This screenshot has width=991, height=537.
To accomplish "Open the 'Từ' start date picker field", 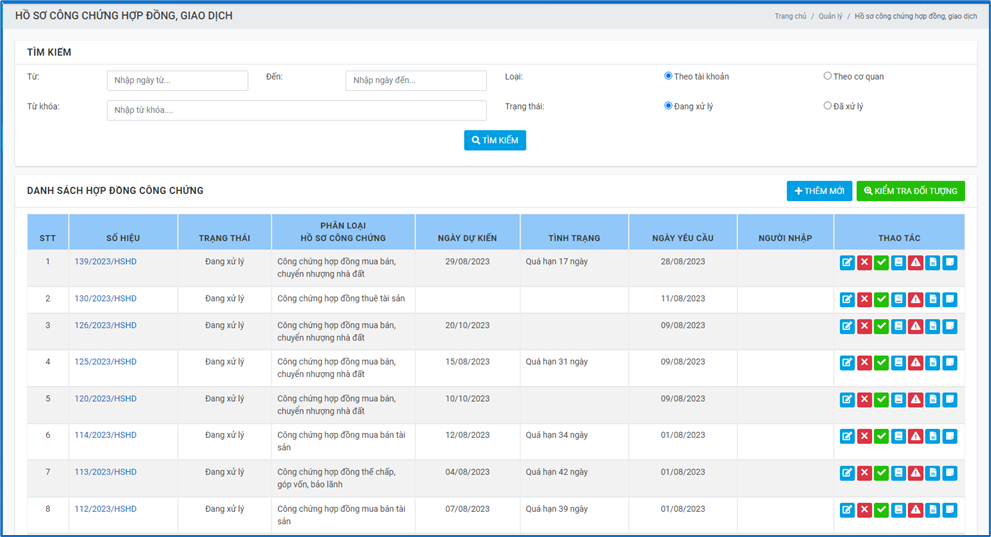I will coord(177,81).
